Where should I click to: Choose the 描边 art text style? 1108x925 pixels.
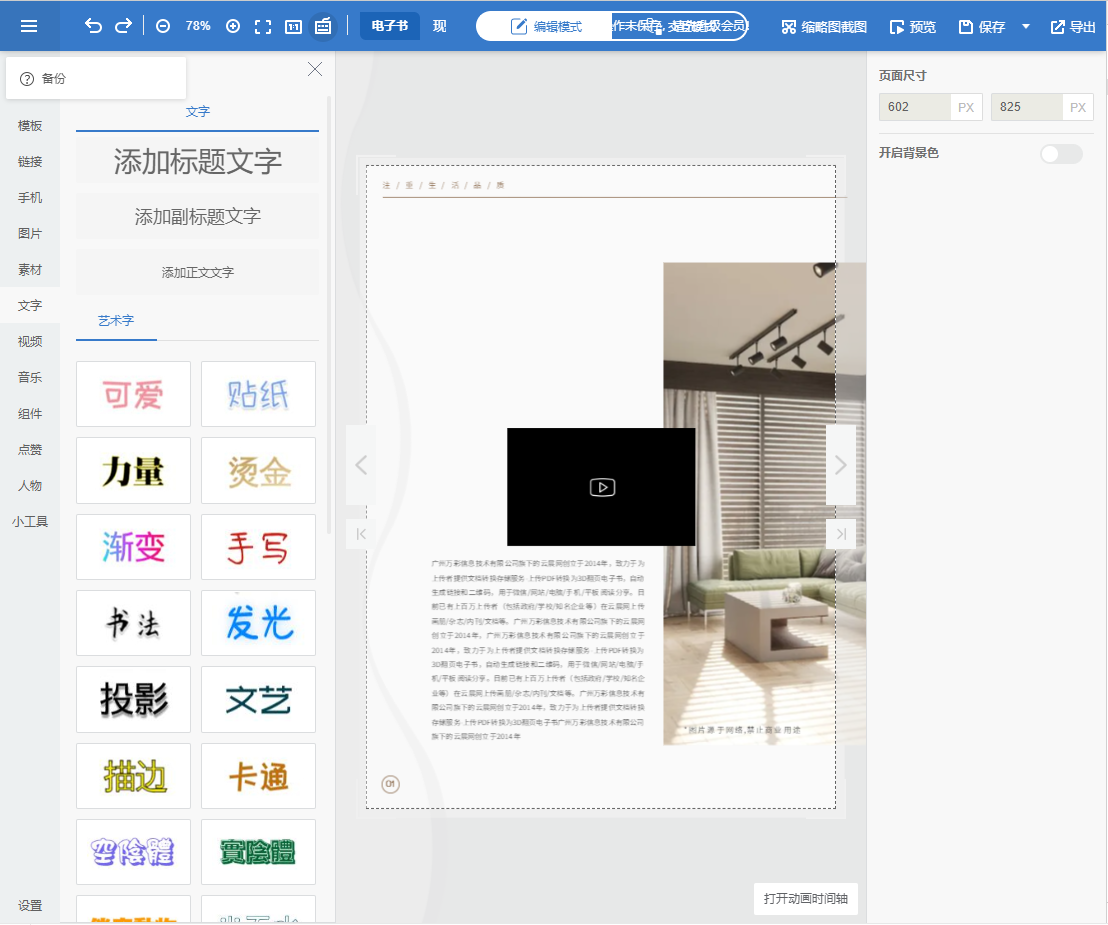pos(134,776)
